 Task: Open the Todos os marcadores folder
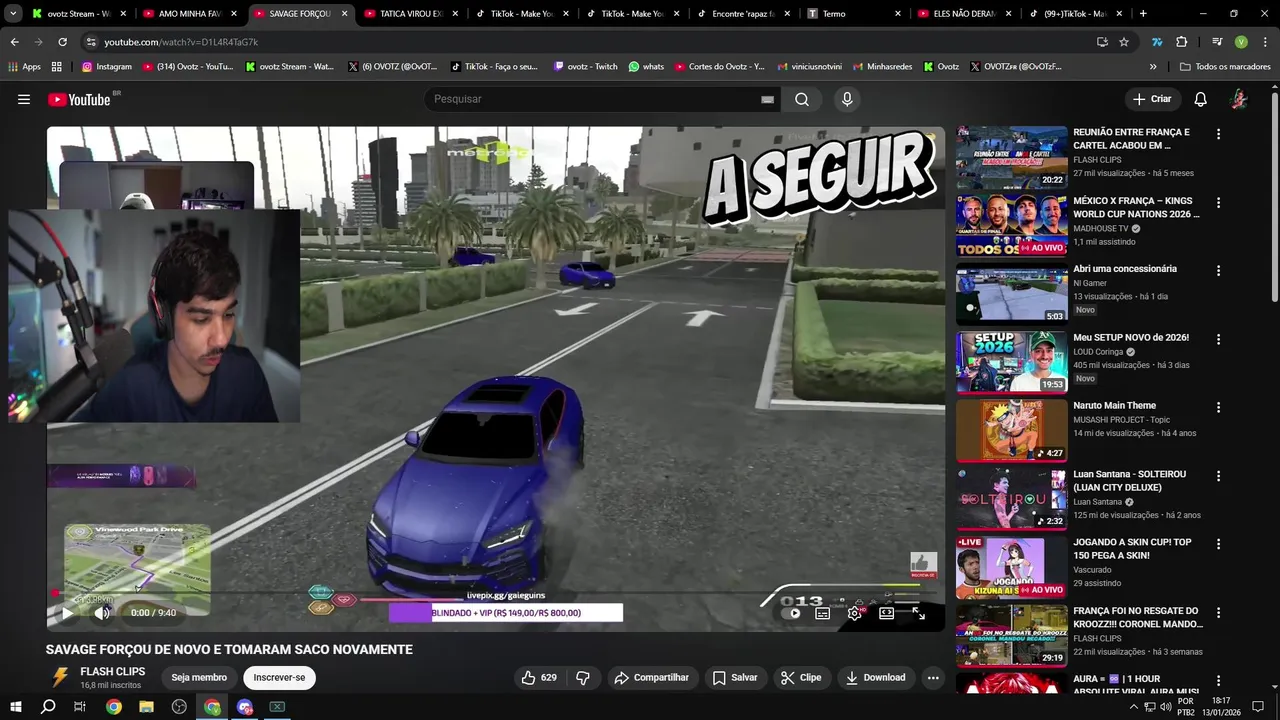[1224, 67]
